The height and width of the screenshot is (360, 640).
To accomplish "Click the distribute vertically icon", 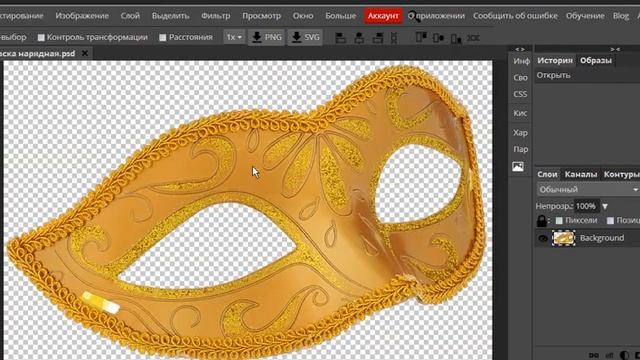I will (473, 38).
